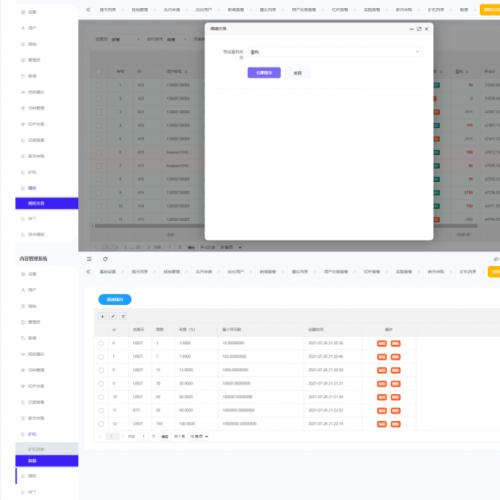Click the purple submit button in the dialog
The width and height of the screenshot is (500, 500).
[x=264, y=73]
